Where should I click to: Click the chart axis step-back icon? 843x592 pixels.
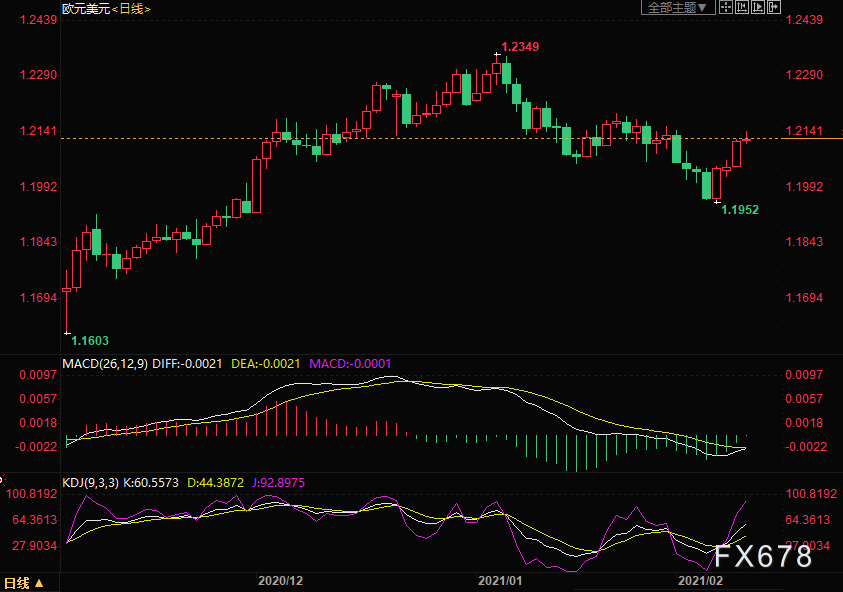(742, 7)
